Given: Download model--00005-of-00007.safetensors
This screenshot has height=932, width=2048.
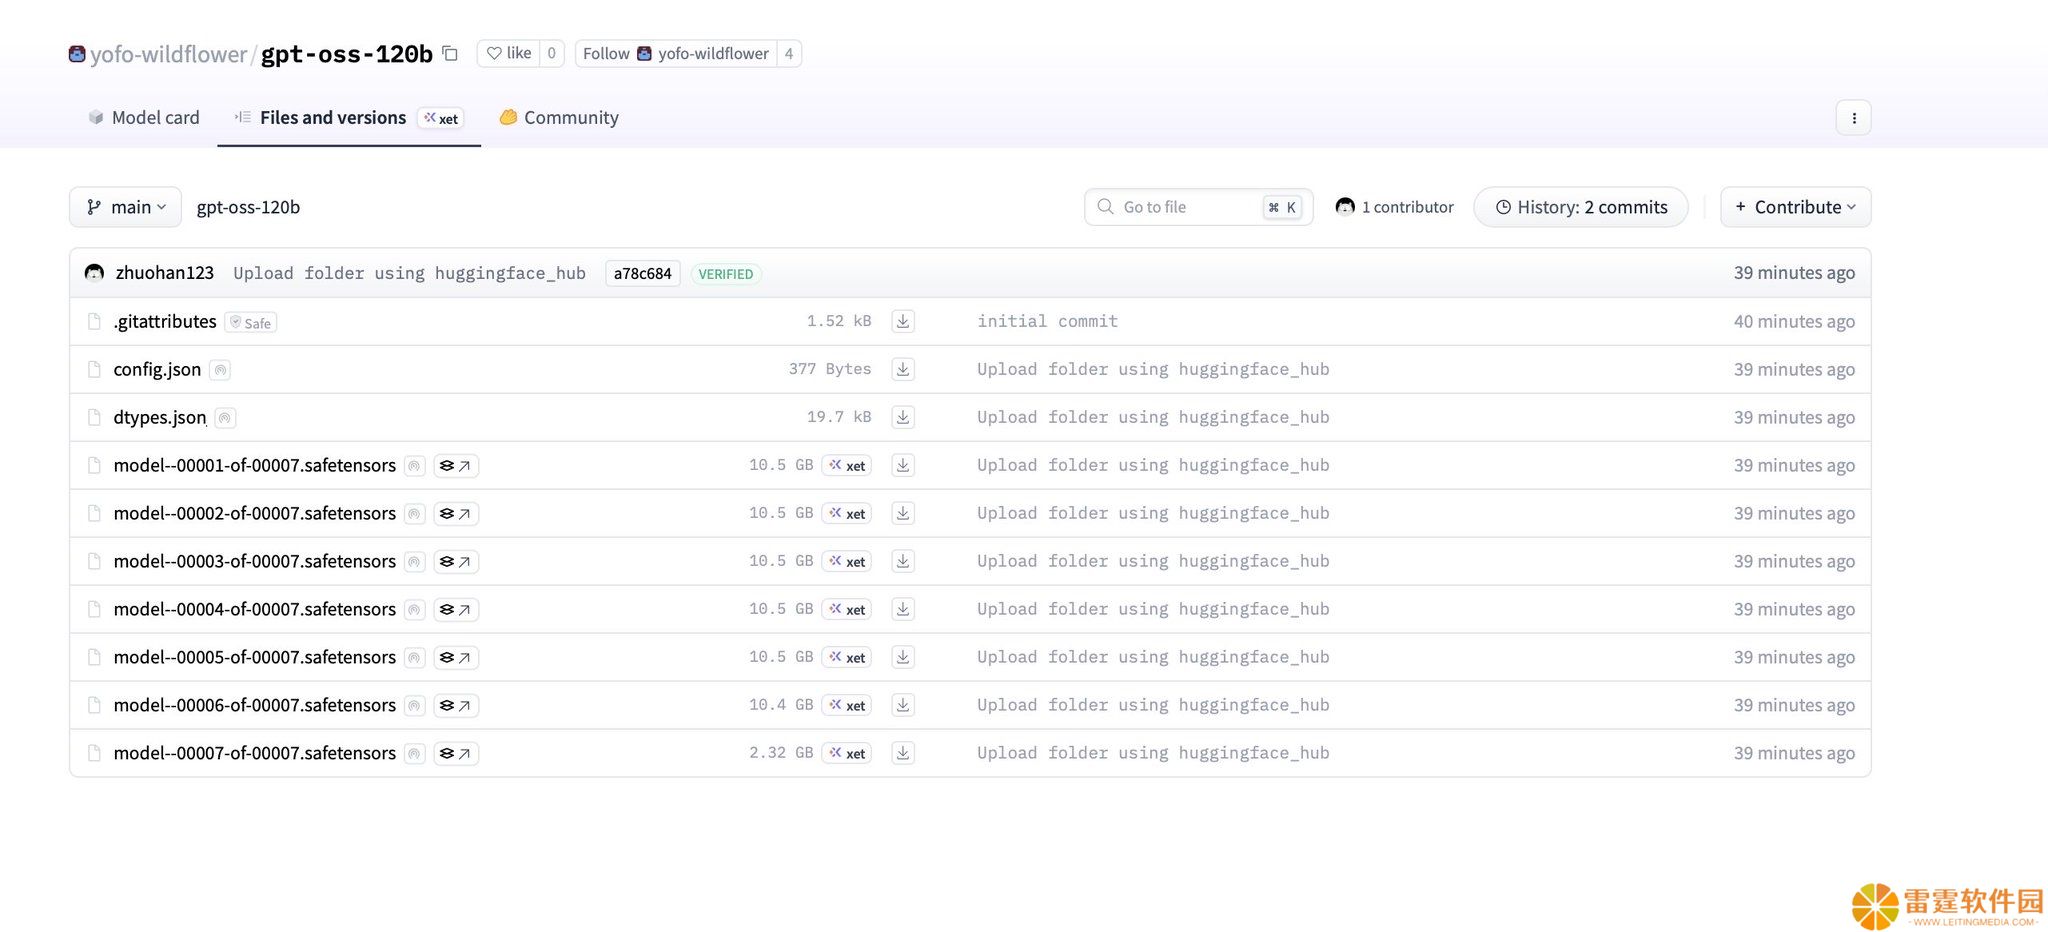Looking at the screenshot, I should [902, 657].
